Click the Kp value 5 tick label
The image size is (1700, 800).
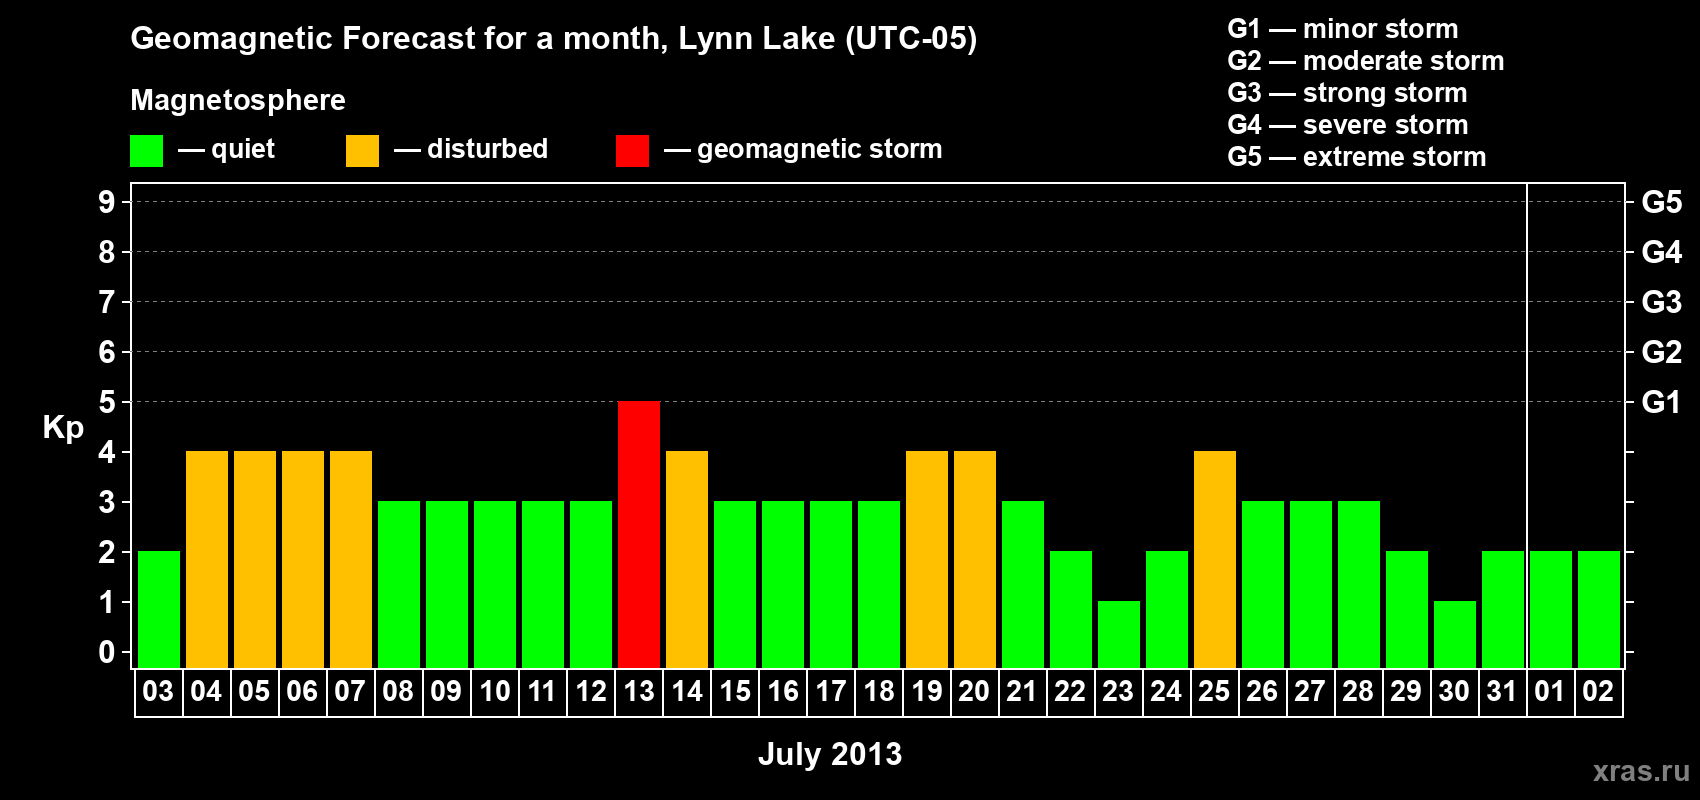coord(107,402)
